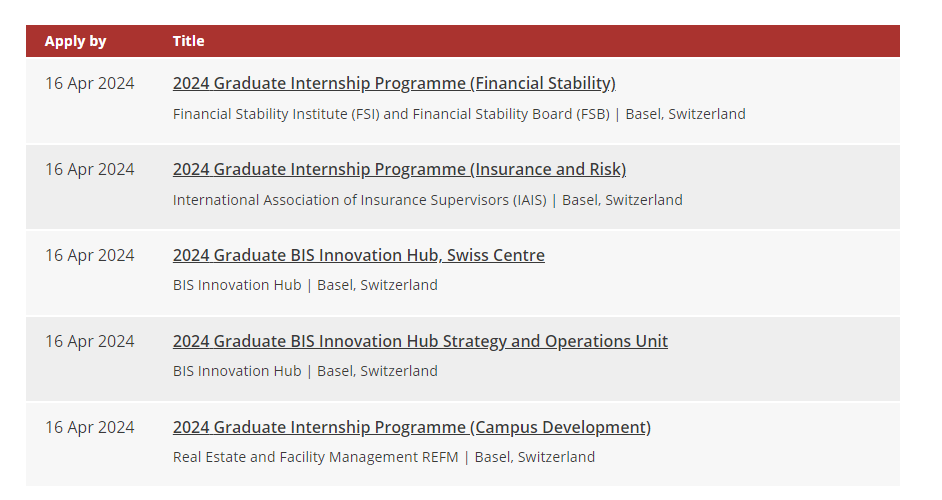Viewport: 942px width, 500px height.
Task: Open the Insurance and Risk internship link
Action: click(x=400, y=169)
